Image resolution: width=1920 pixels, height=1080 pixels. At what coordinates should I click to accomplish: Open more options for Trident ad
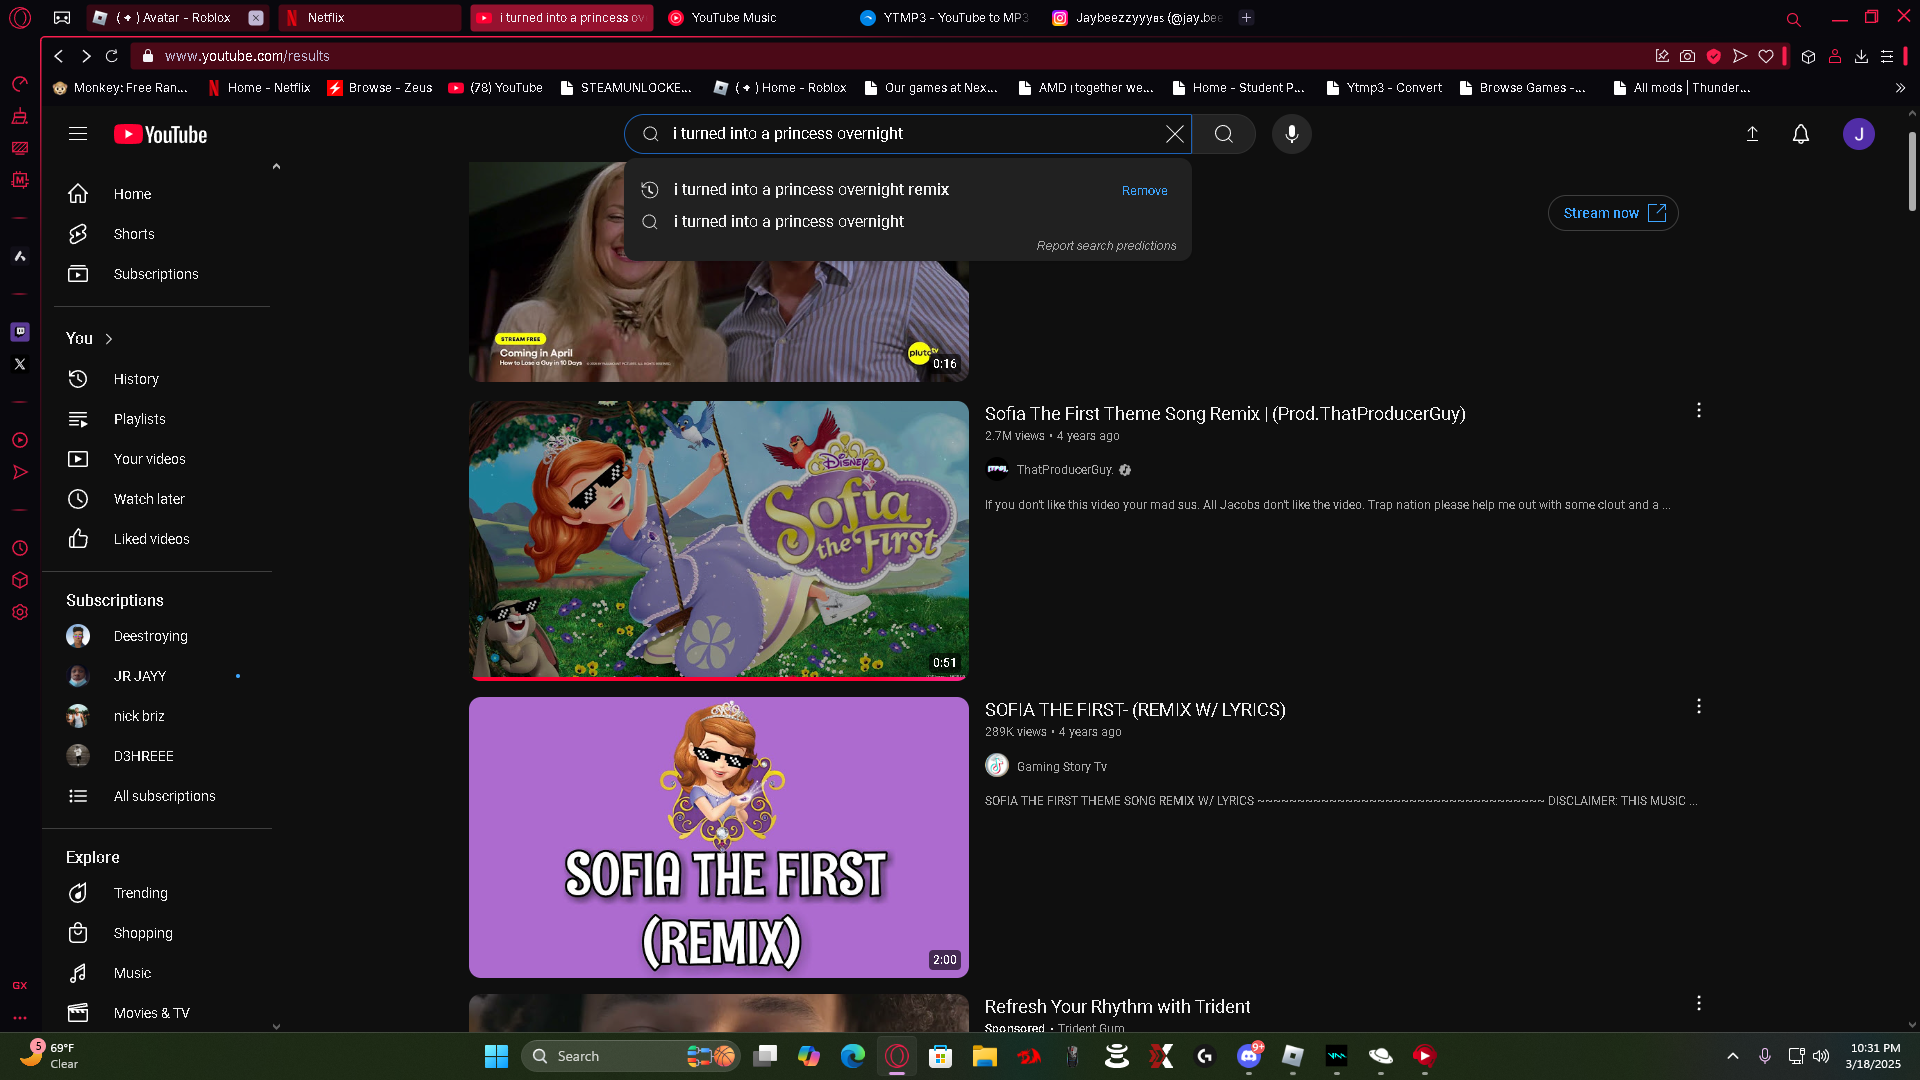click(x=1698, y=1003)
